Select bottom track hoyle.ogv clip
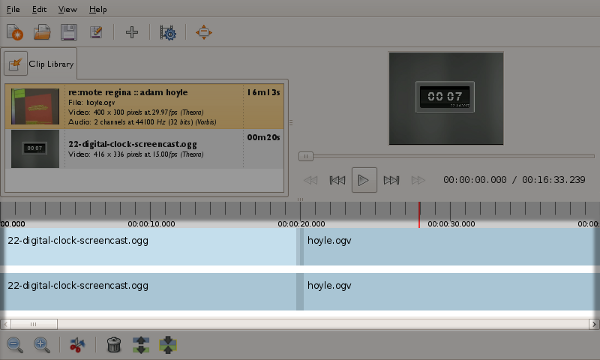This screenshot has width=600, height=360. [449, 292]
